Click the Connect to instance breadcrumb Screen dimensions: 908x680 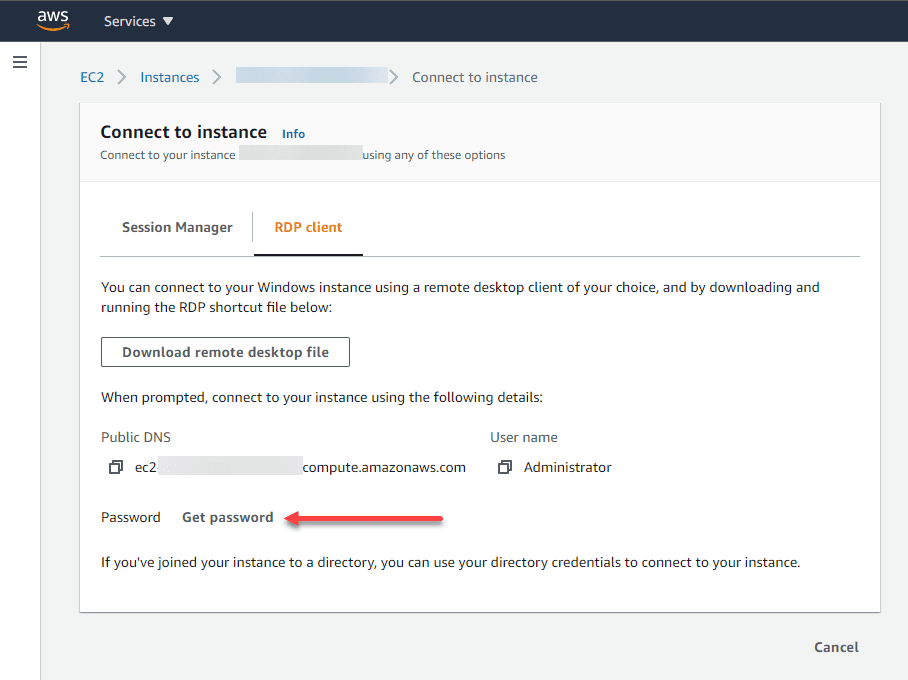pos(475,77)
